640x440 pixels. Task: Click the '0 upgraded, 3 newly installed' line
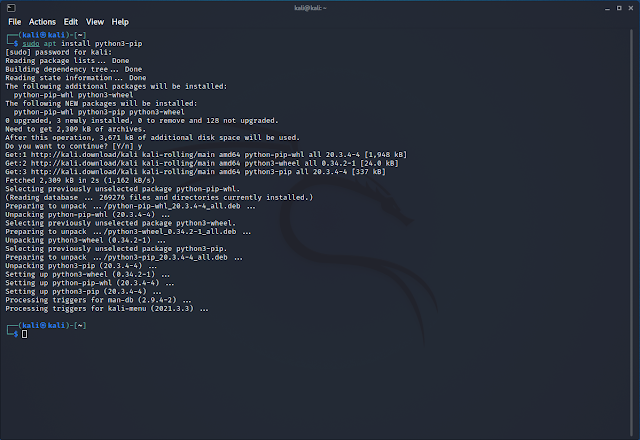click(x=142, y=121)
